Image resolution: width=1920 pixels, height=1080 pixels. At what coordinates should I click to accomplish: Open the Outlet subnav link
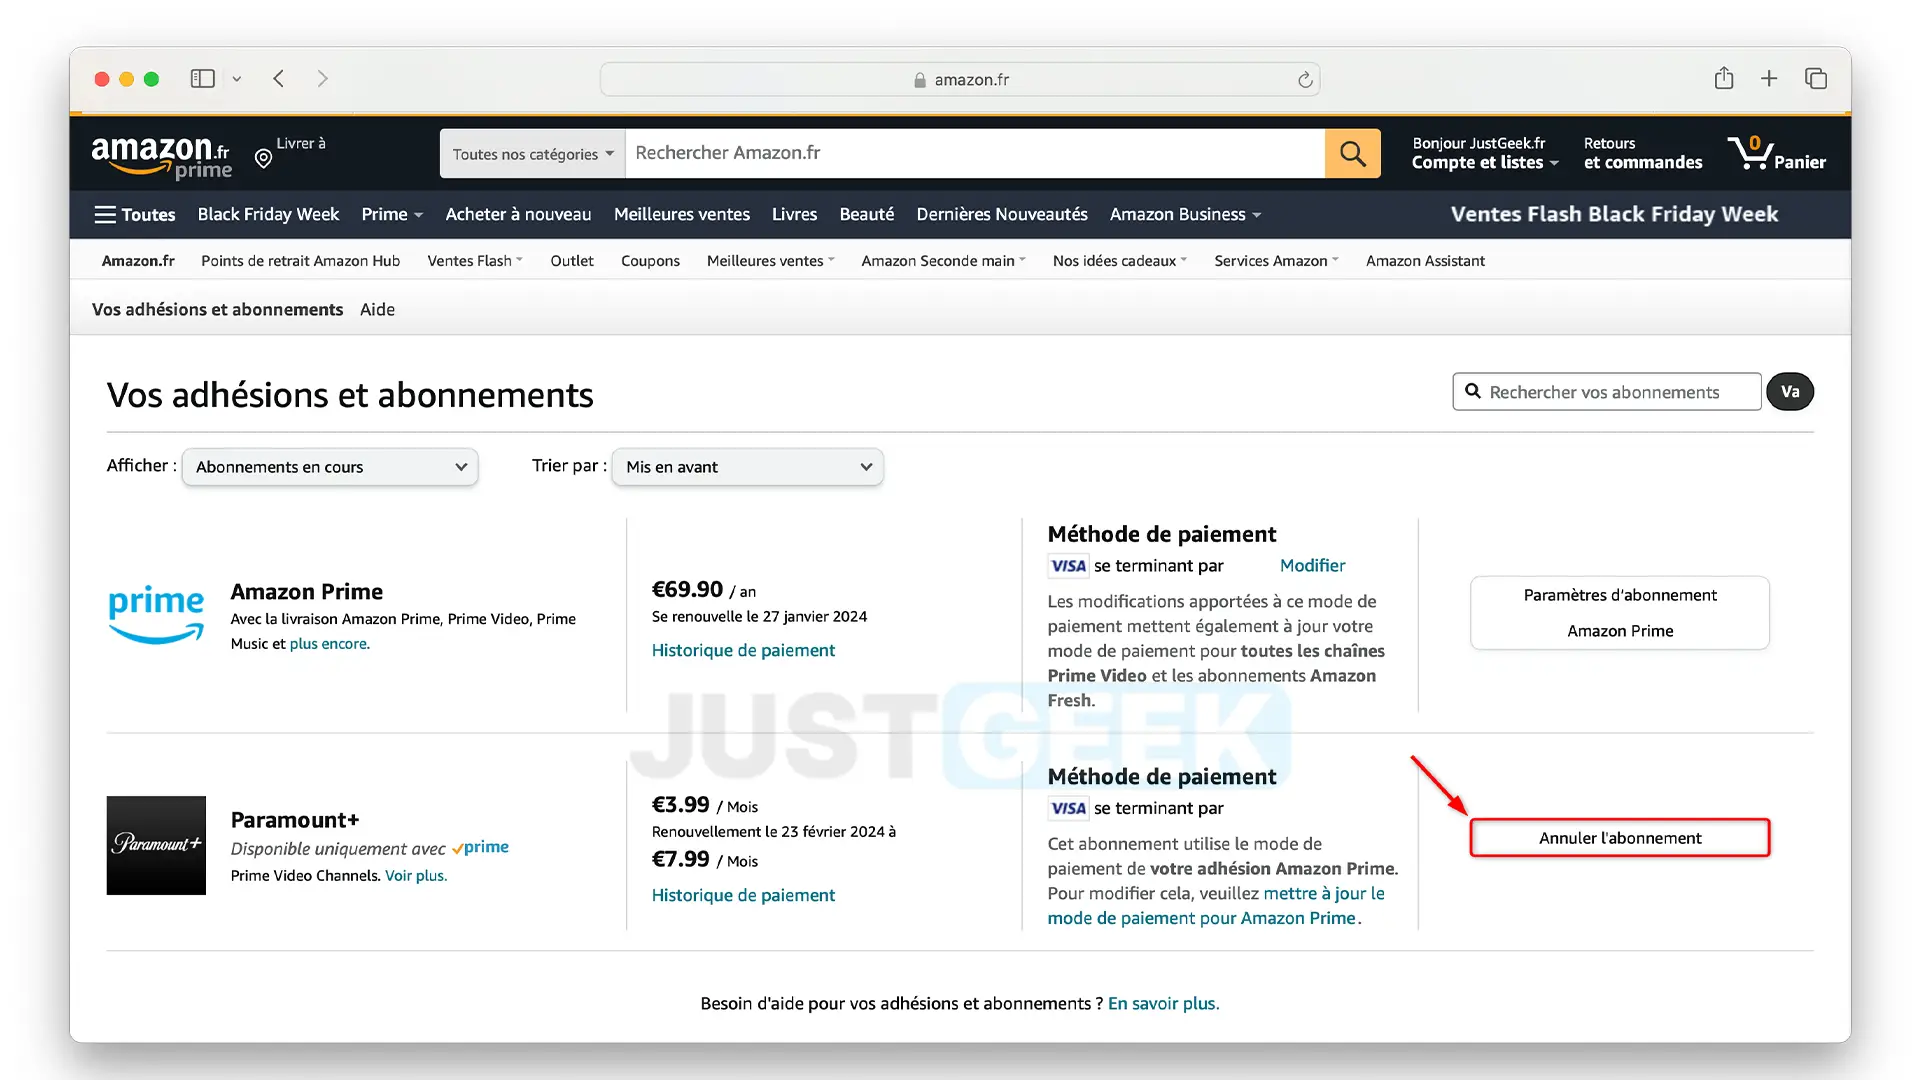[572, 261]
